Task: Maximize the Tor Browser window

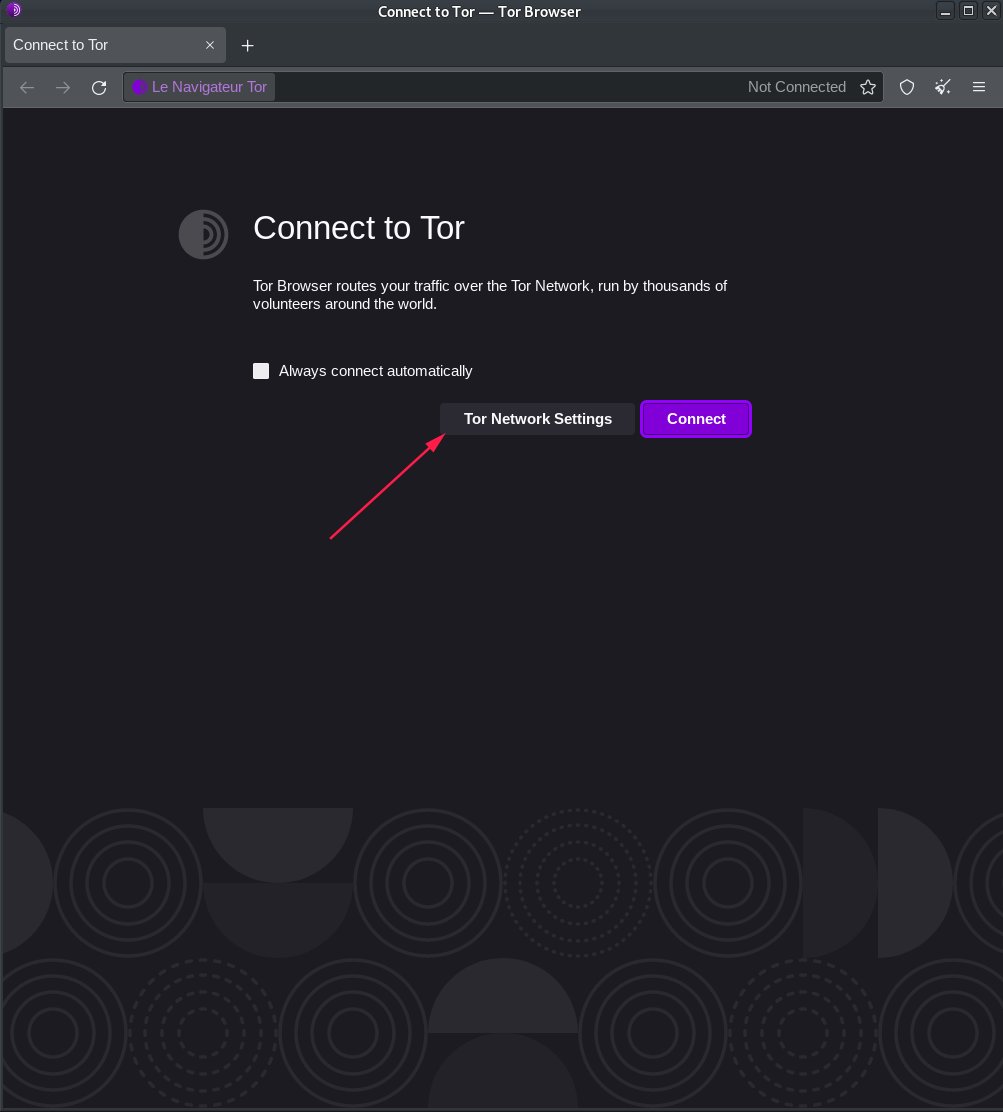Action: tap(968, 11)
